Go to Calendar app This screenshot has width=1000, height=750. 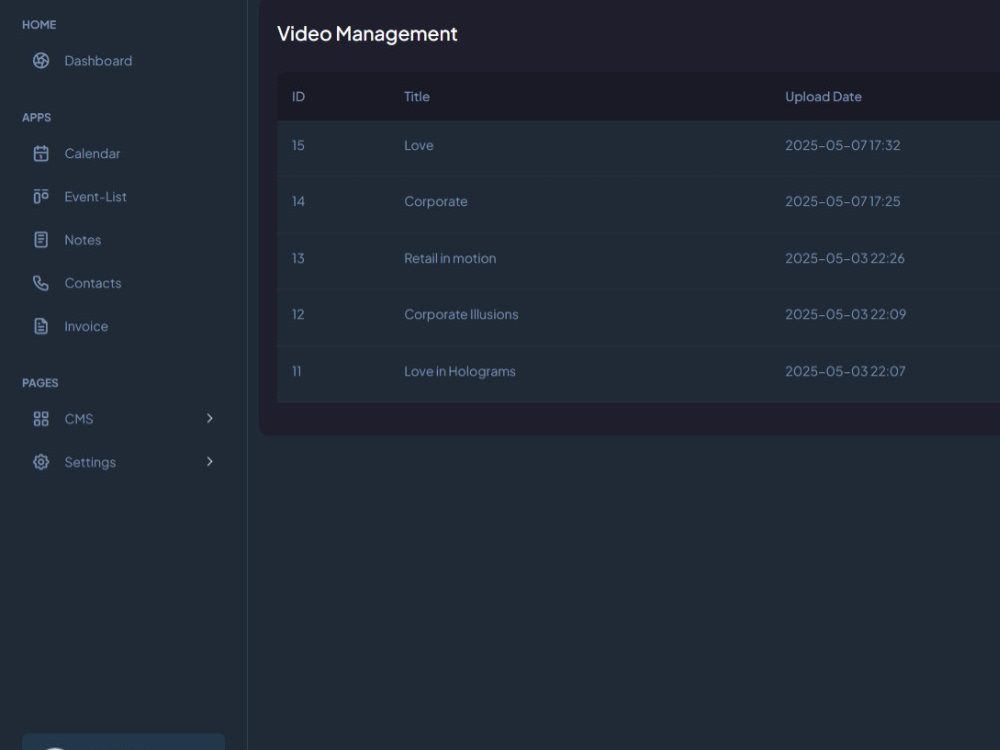pos(92,154)
